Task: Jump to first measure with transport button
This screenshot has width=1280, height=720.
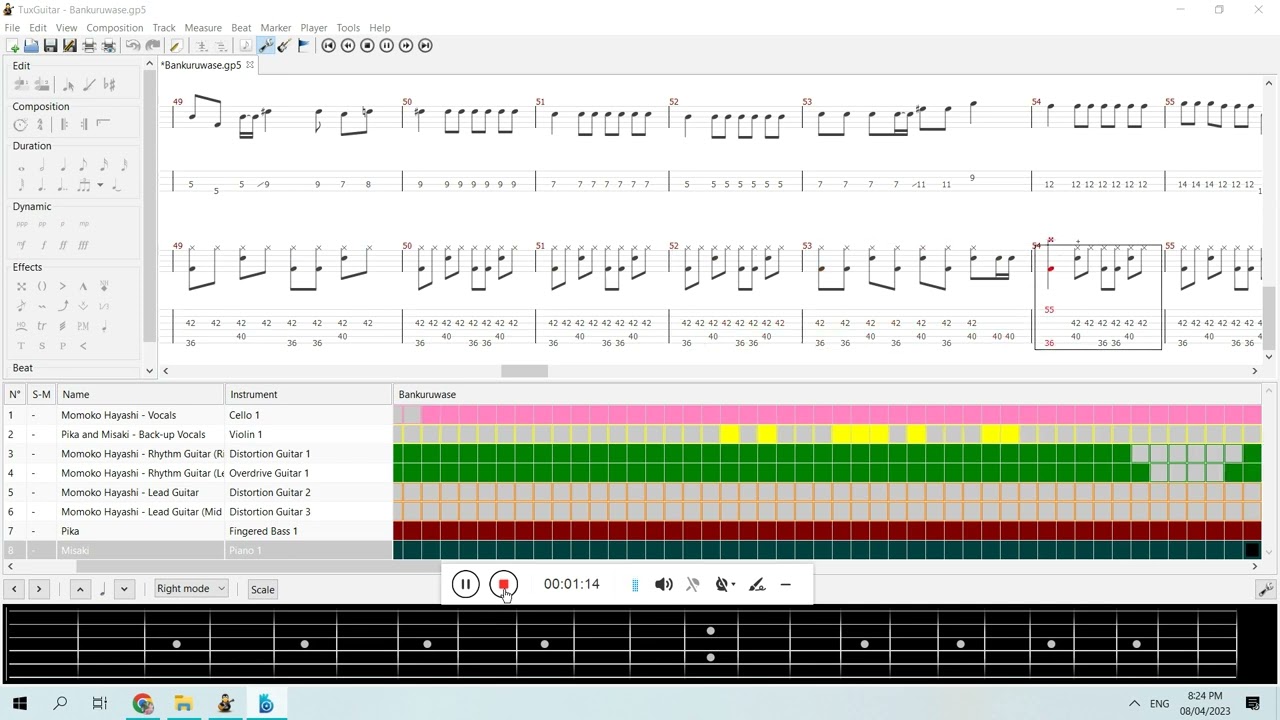Action: tap(328, 46)
